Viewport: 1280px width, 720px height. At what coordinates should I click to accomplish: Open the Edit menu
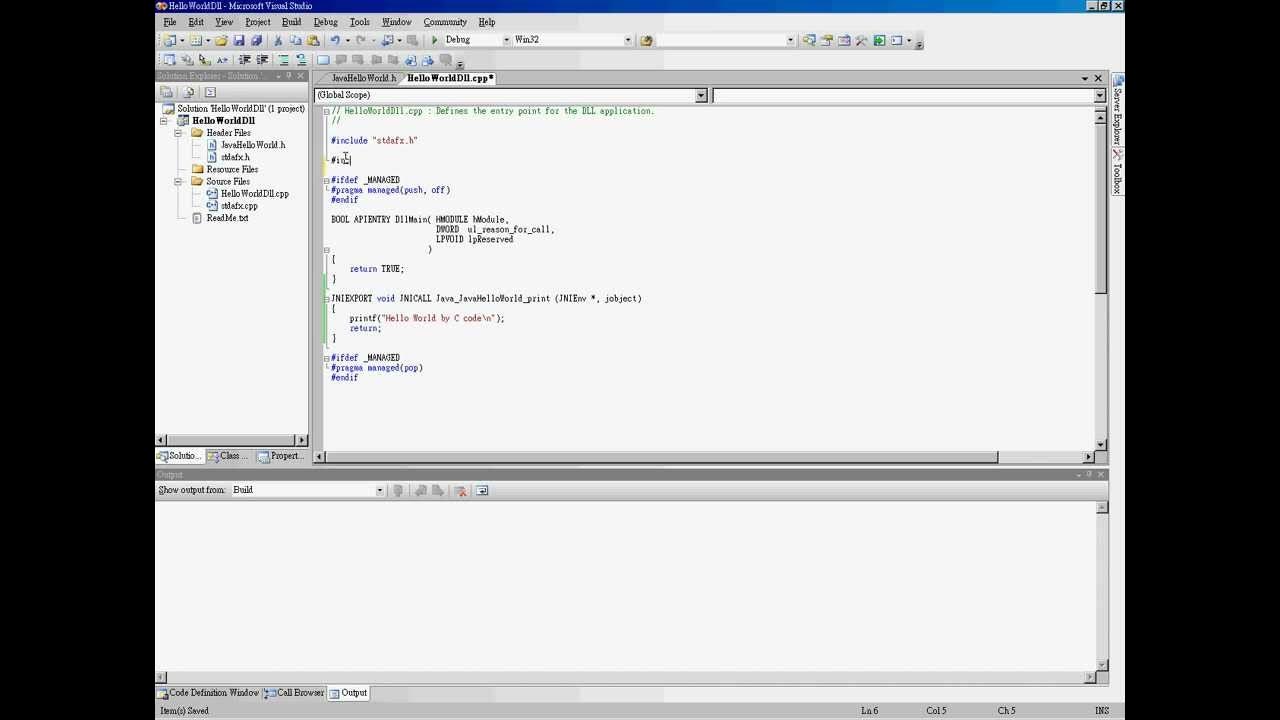(196, 22)
